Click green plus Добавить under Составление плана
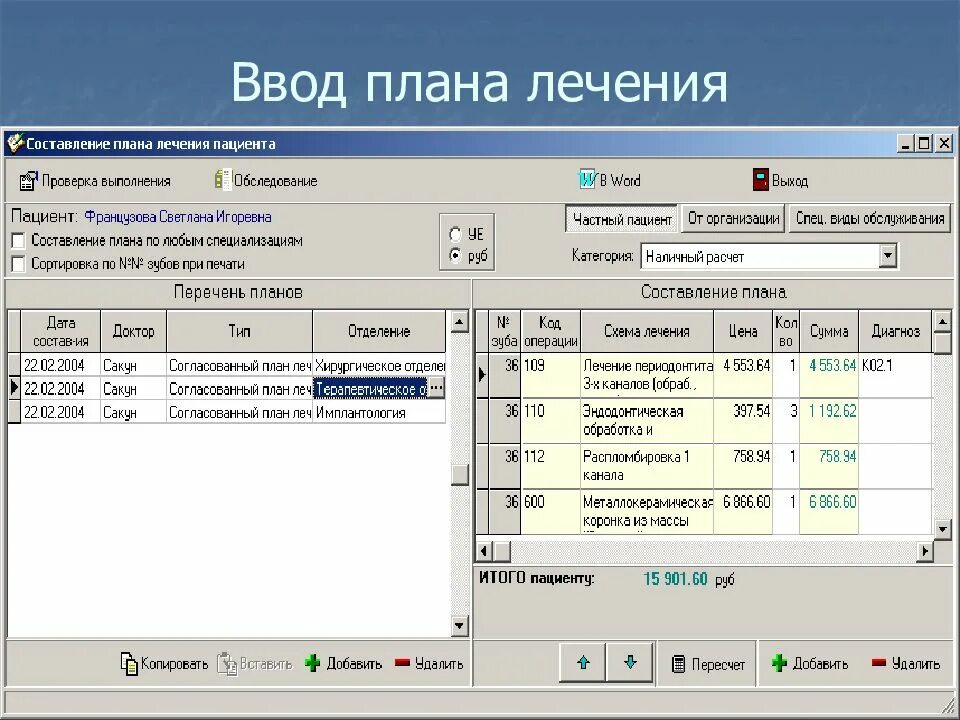The image size is (960, 720). click(x=779, y=664)
